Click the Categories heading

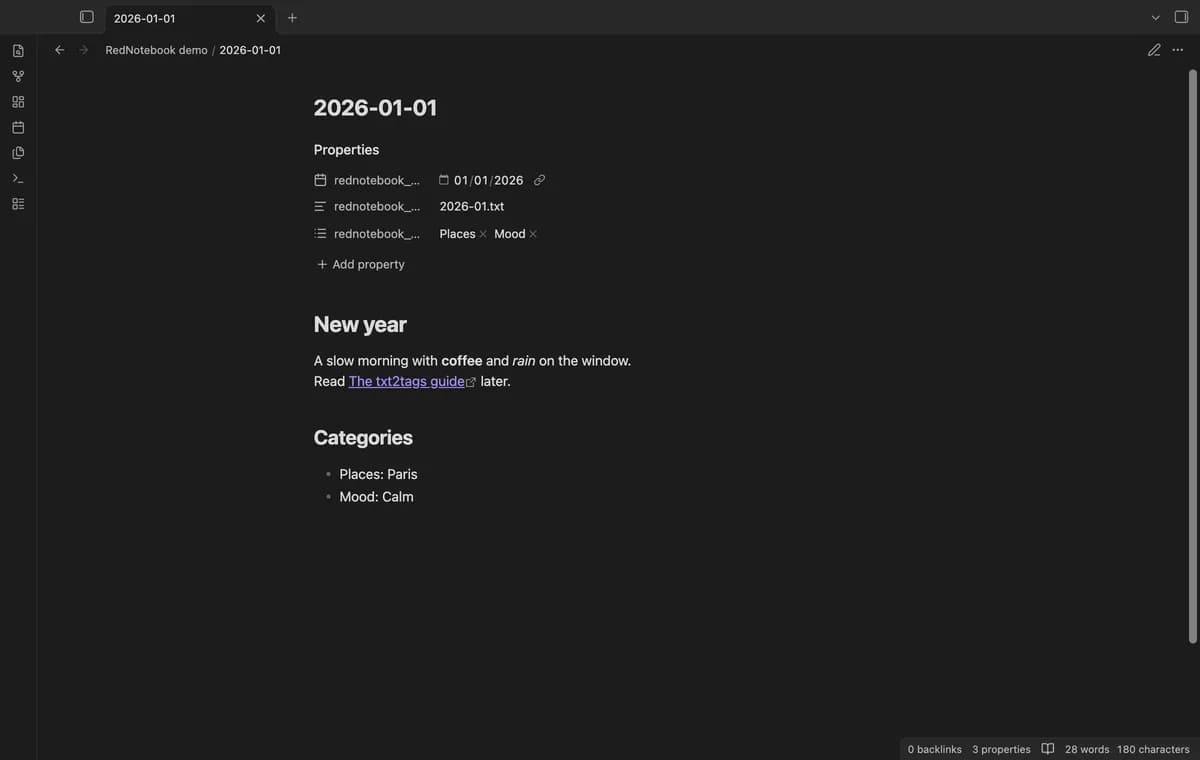pyautogui.click(x=363, y=437)
